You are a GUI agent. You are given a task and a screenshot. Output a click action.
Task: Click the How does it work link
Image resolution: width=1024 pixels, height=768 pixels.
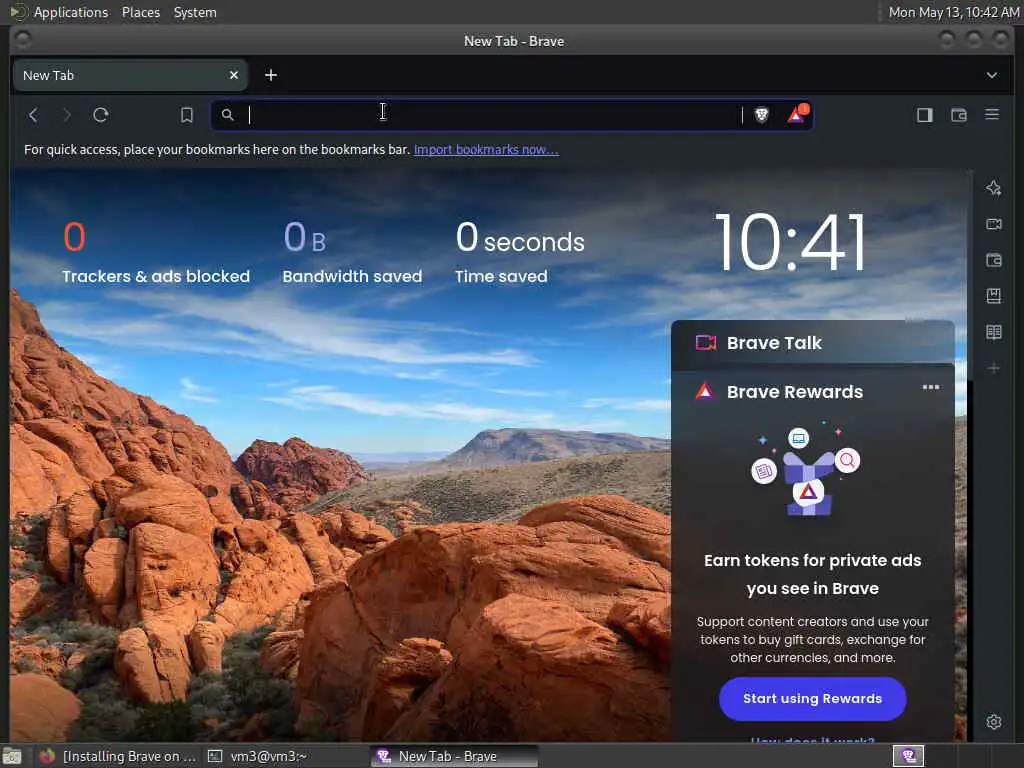coord(812,740)
